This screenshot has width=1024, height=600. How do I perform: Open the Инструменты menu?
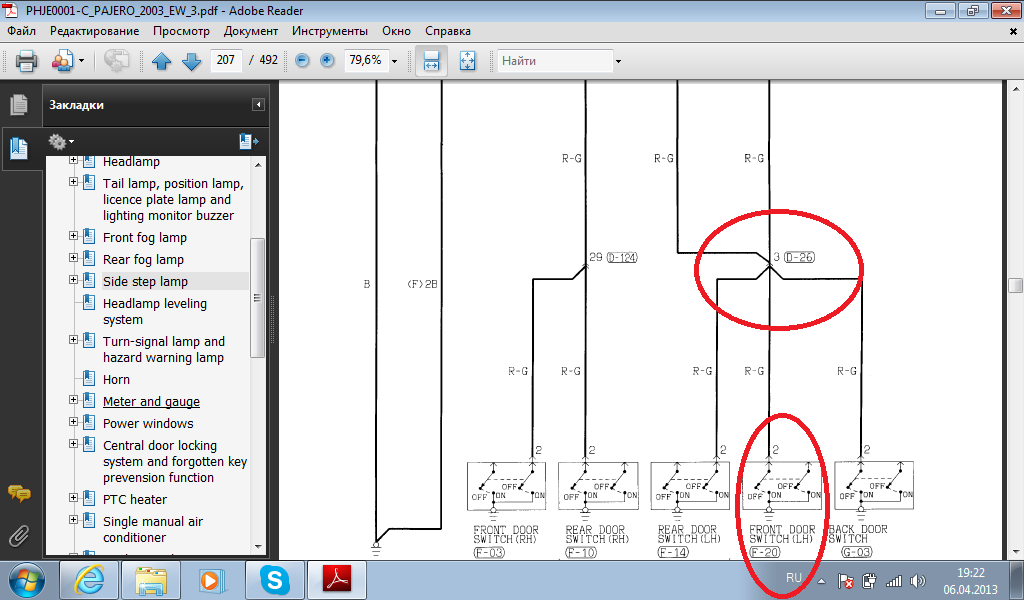[x=330, y=31]
